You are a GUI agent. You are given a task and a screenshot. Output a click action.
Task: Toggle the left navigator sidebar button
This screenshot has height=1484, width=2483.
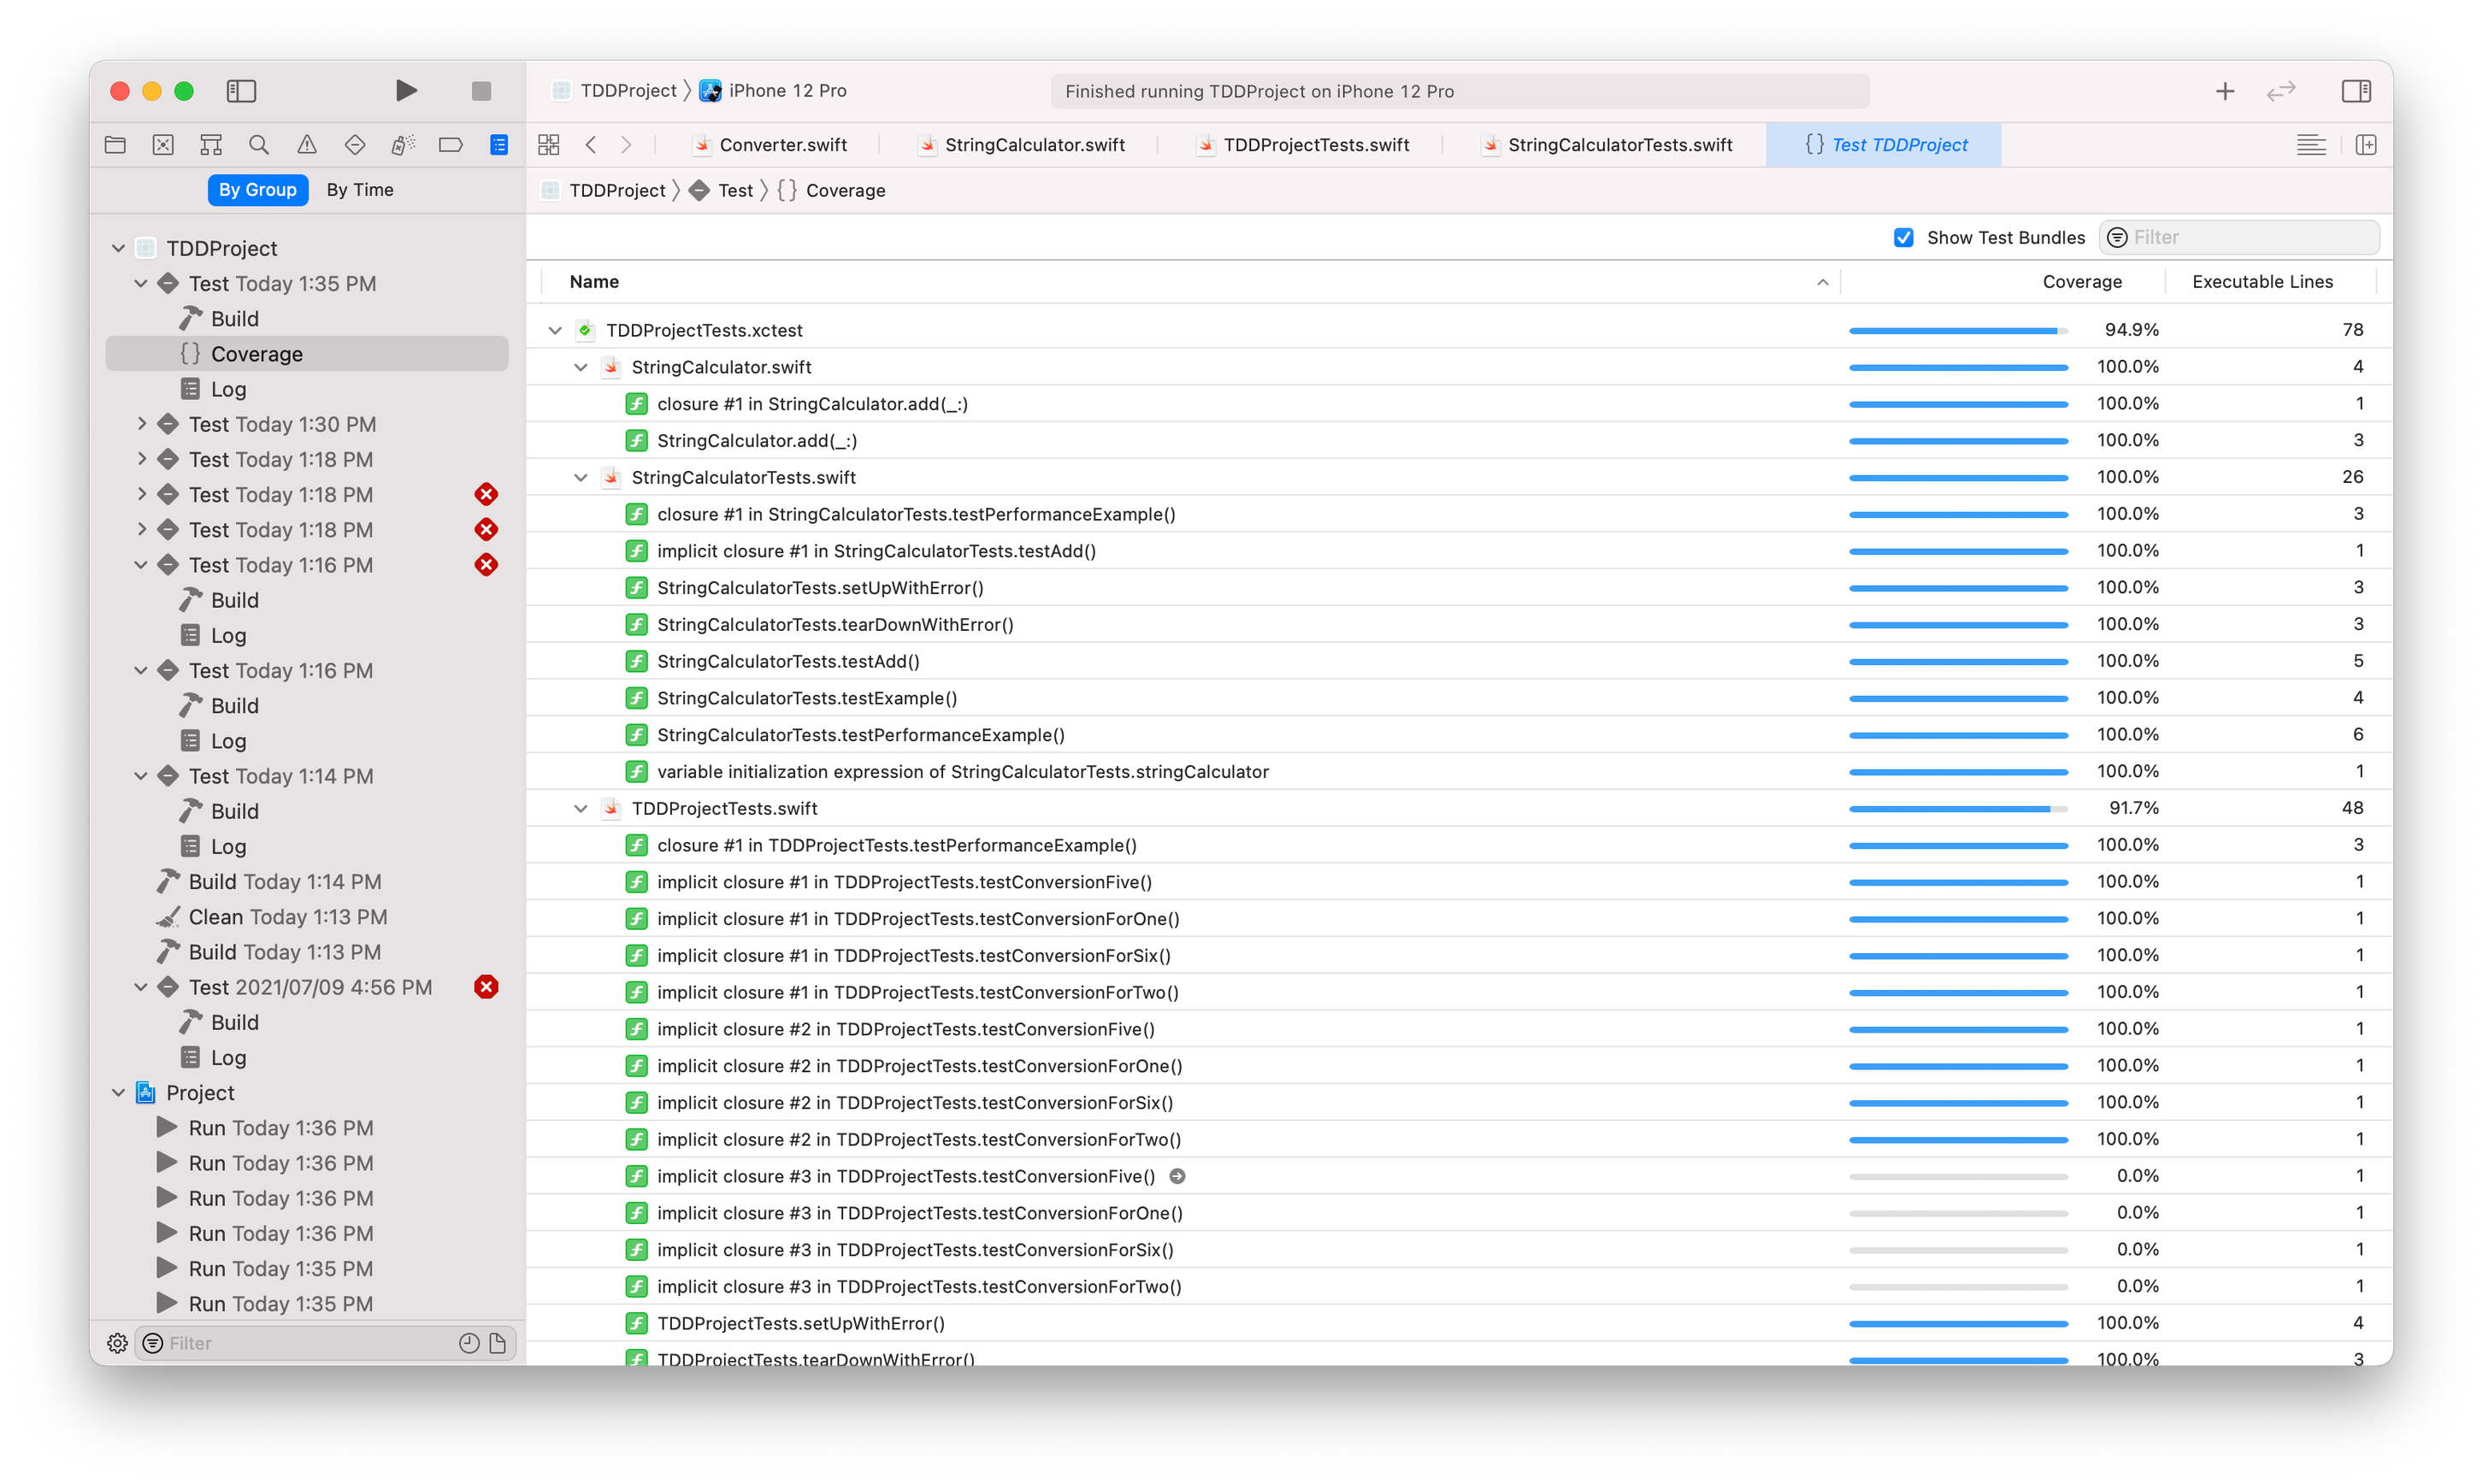coord(241,91)
